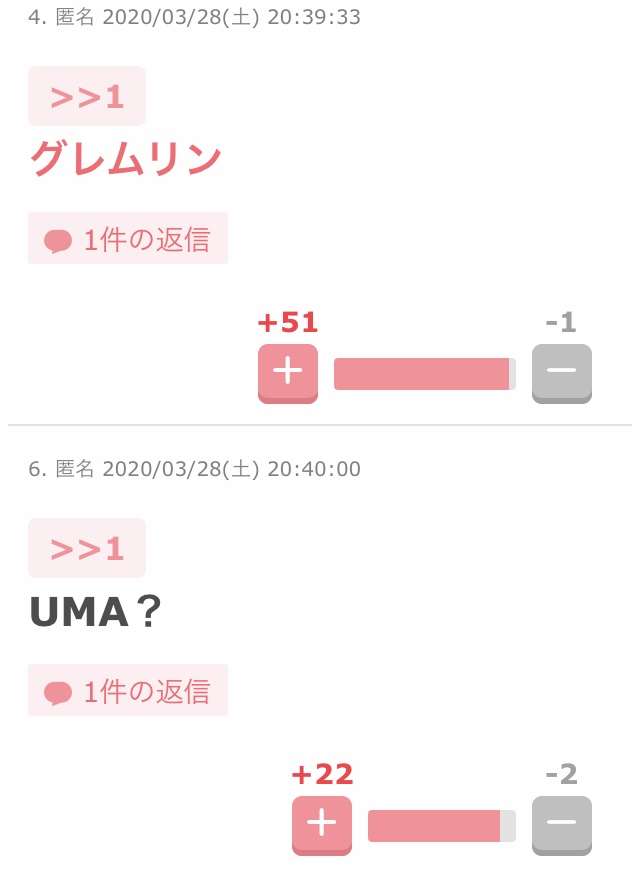Select the +22 upvote count

[322, 775]
